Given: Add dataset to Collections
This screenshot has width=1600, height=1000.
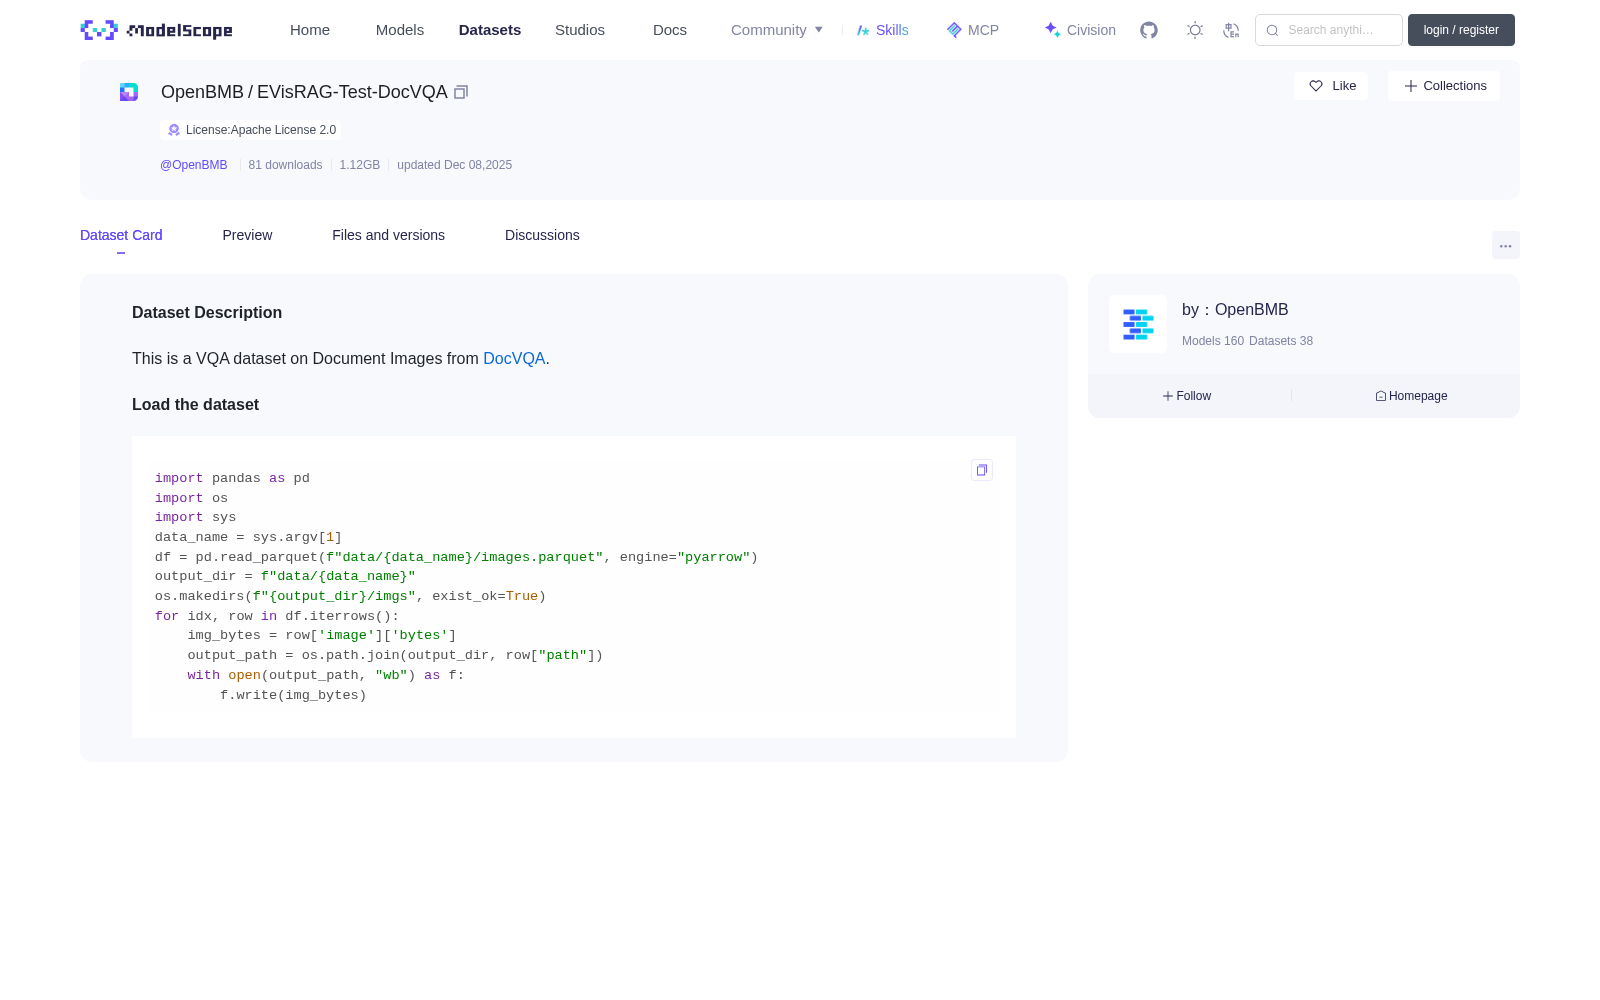Looking at the screenshot, I should coord(1444,86).
